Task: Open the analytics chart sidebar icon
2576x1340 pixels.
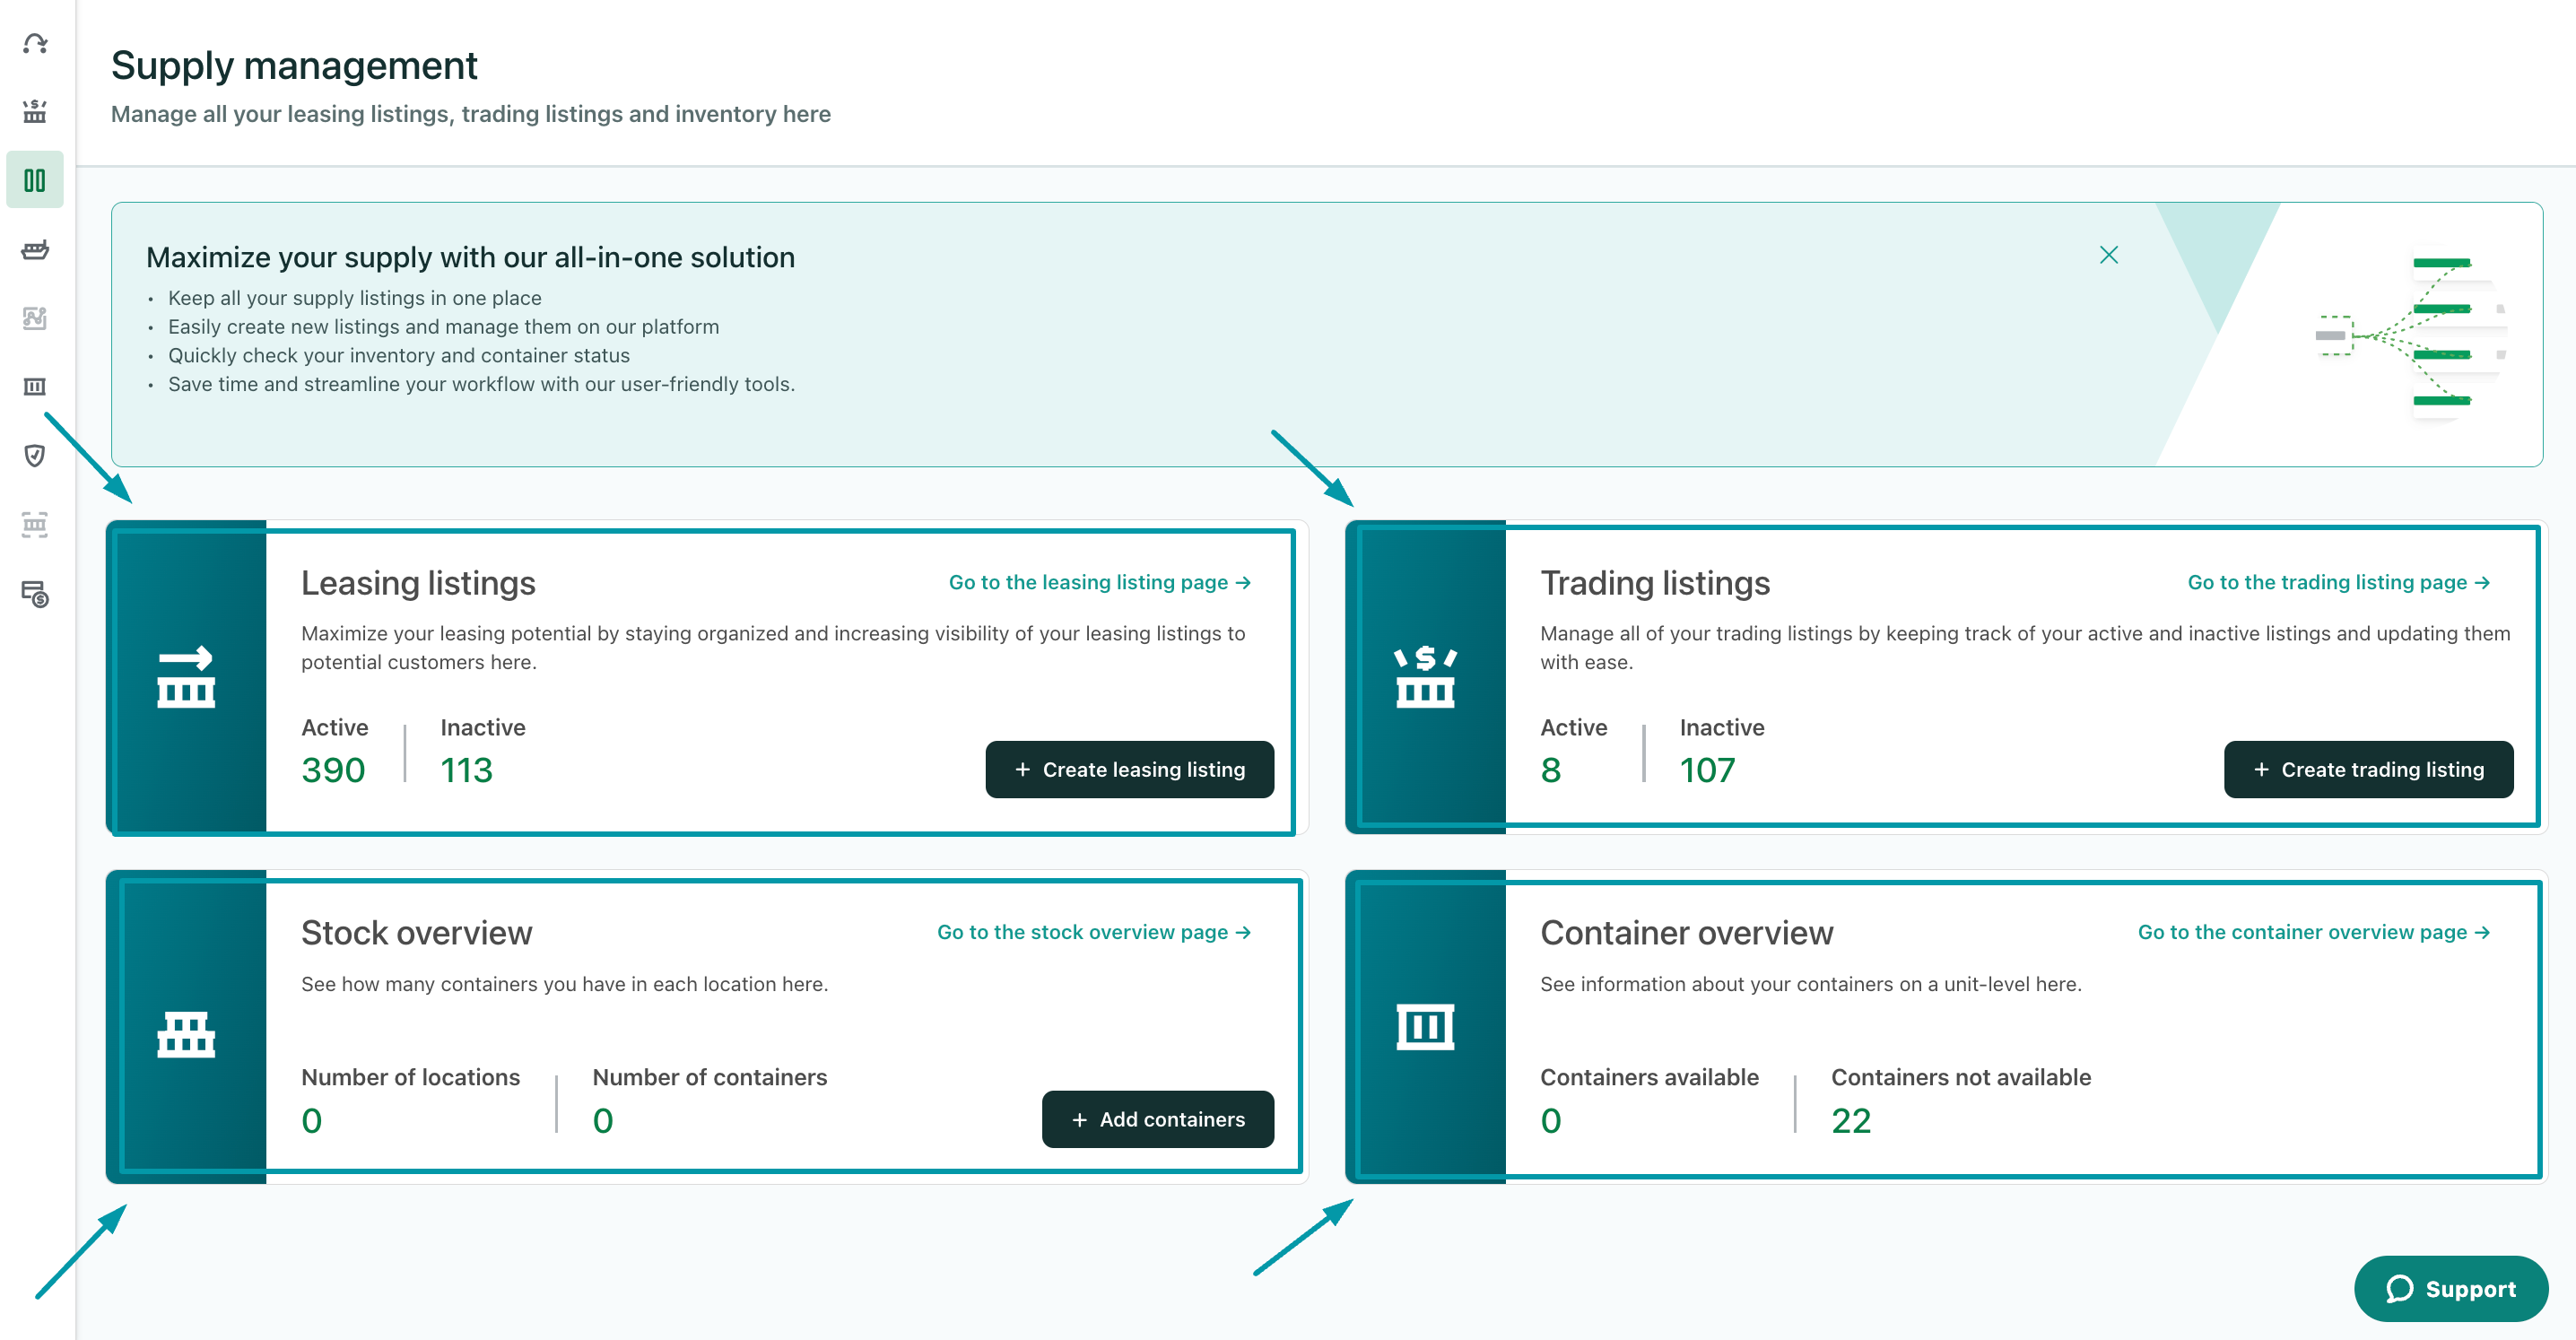Action: coord(35,318)
